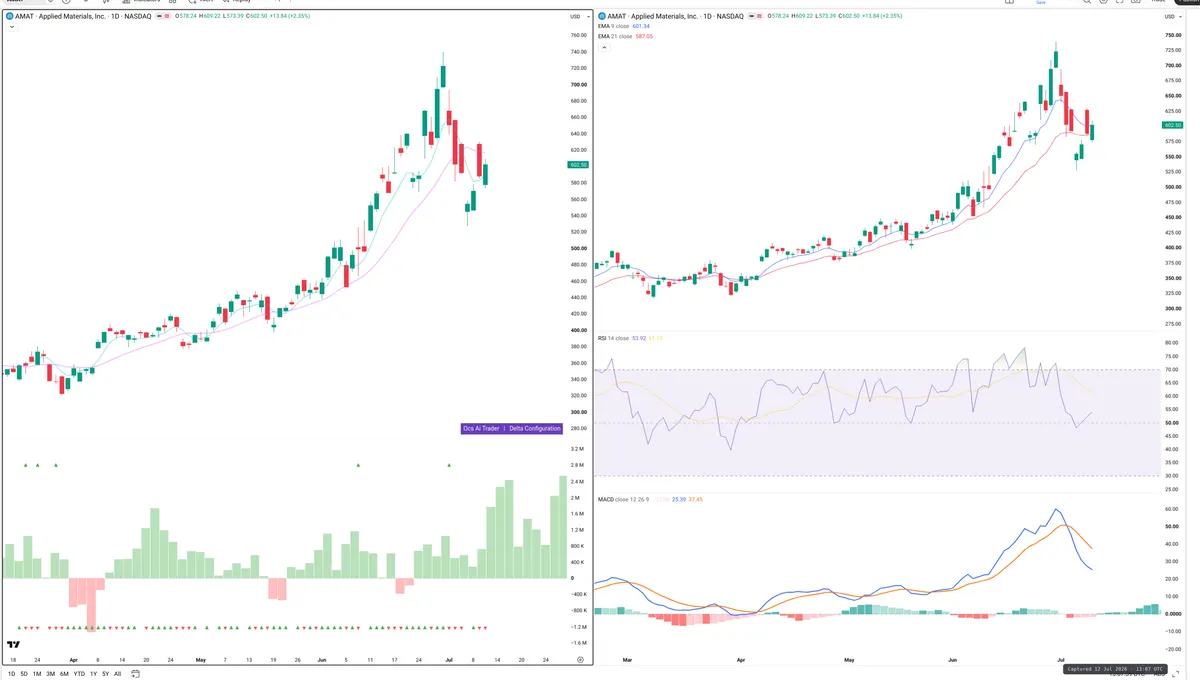
Task: Click the AMAT logo icon on left chart
Action: coord(12,17)
